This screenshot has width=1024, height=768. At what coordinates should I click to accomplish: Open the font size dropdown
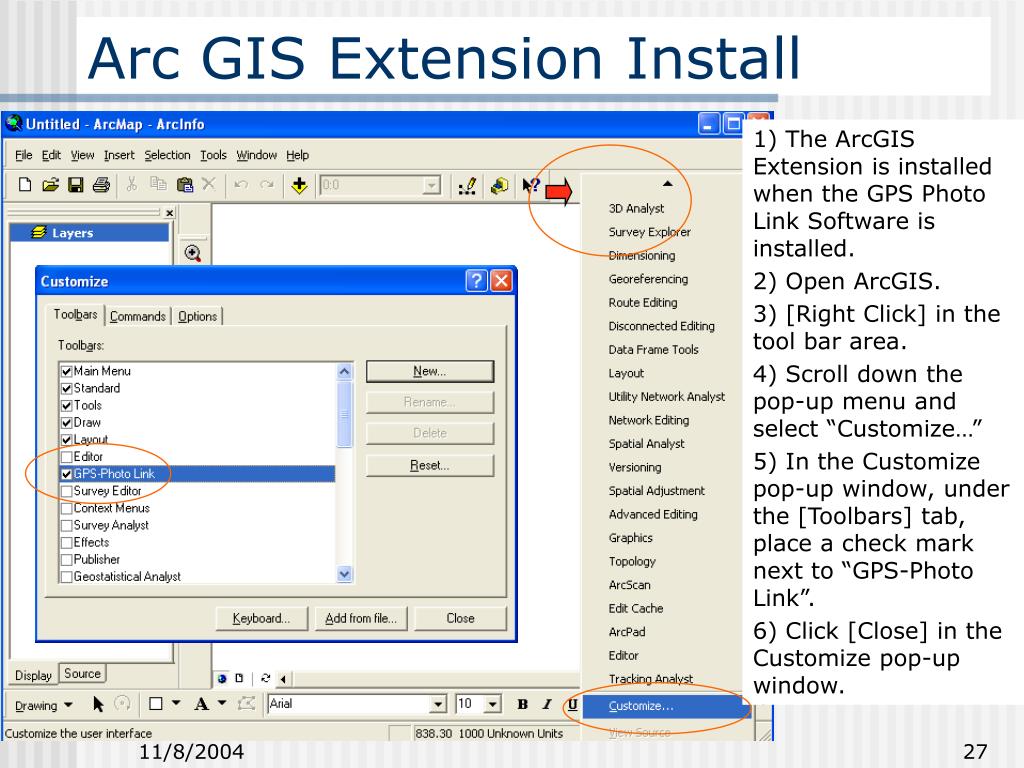coord(493,704)
